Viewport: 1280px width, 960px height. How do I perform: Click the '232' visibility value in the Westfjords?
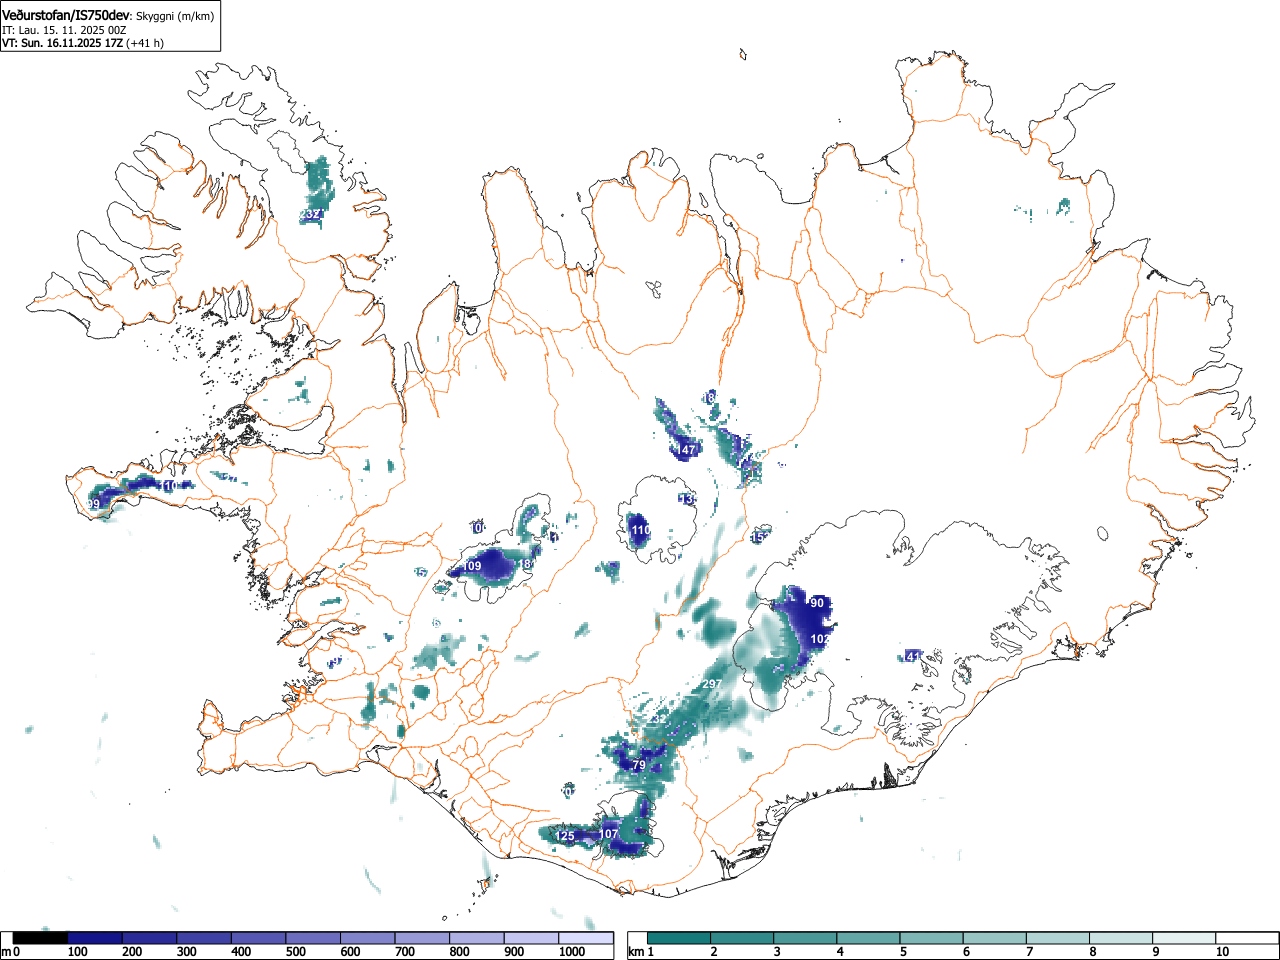310,214
